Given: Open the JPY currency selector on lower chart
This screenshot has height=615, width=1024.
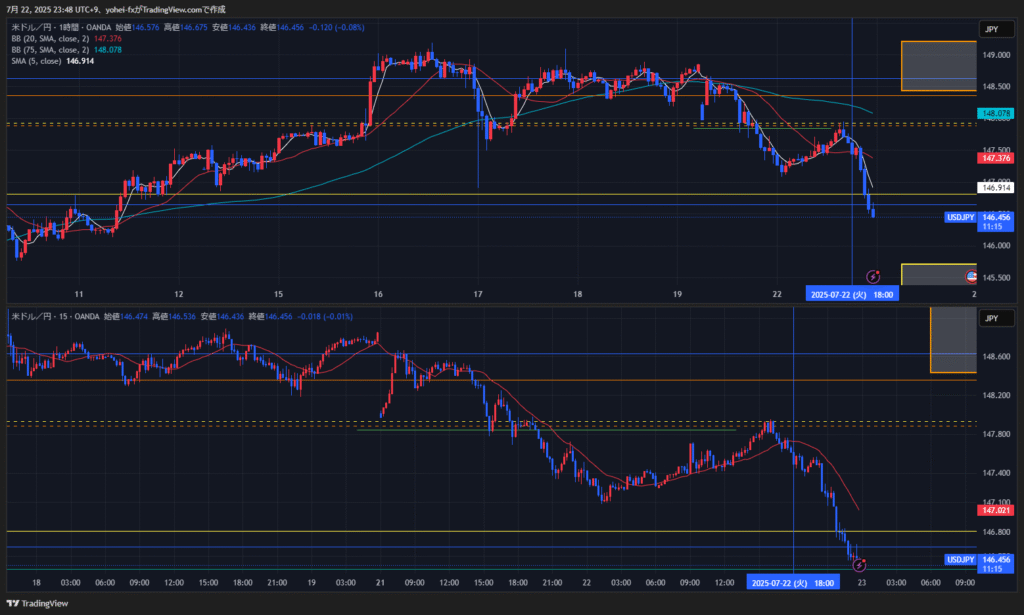Looking at the screenshot, I should 993,318.
